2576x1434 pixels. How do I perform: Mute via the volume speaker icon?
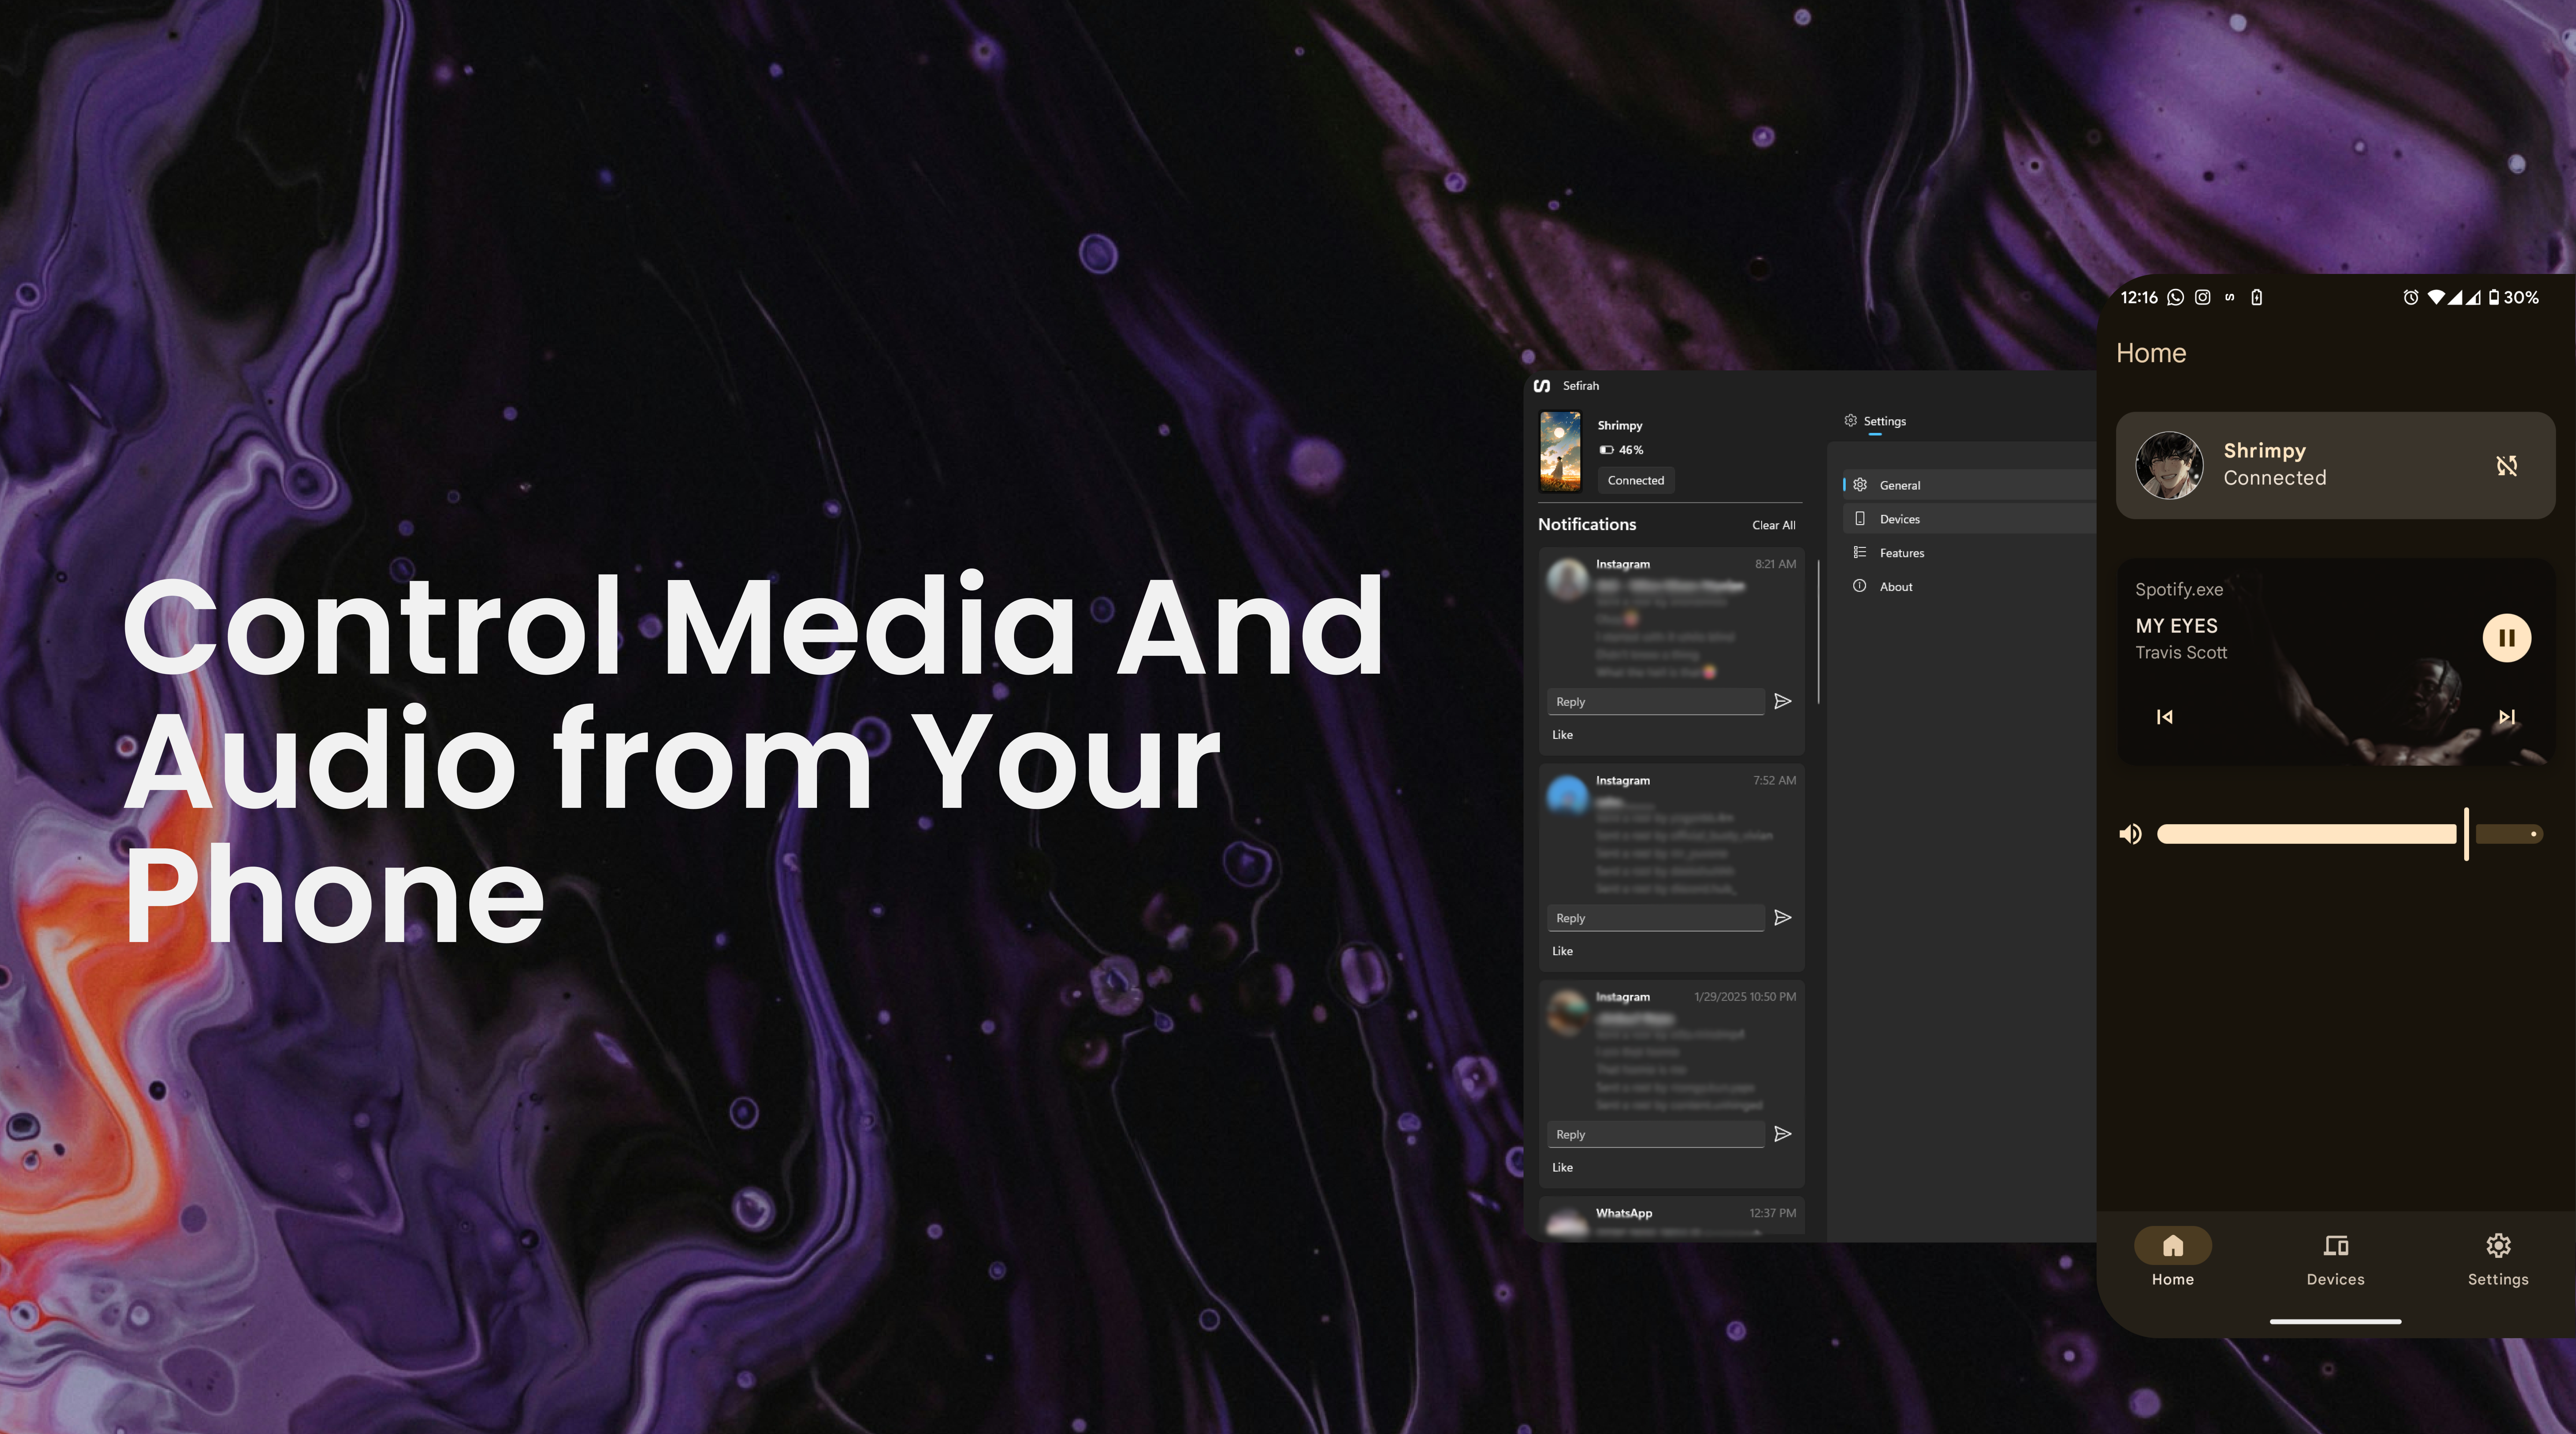tap(2130, 834)
